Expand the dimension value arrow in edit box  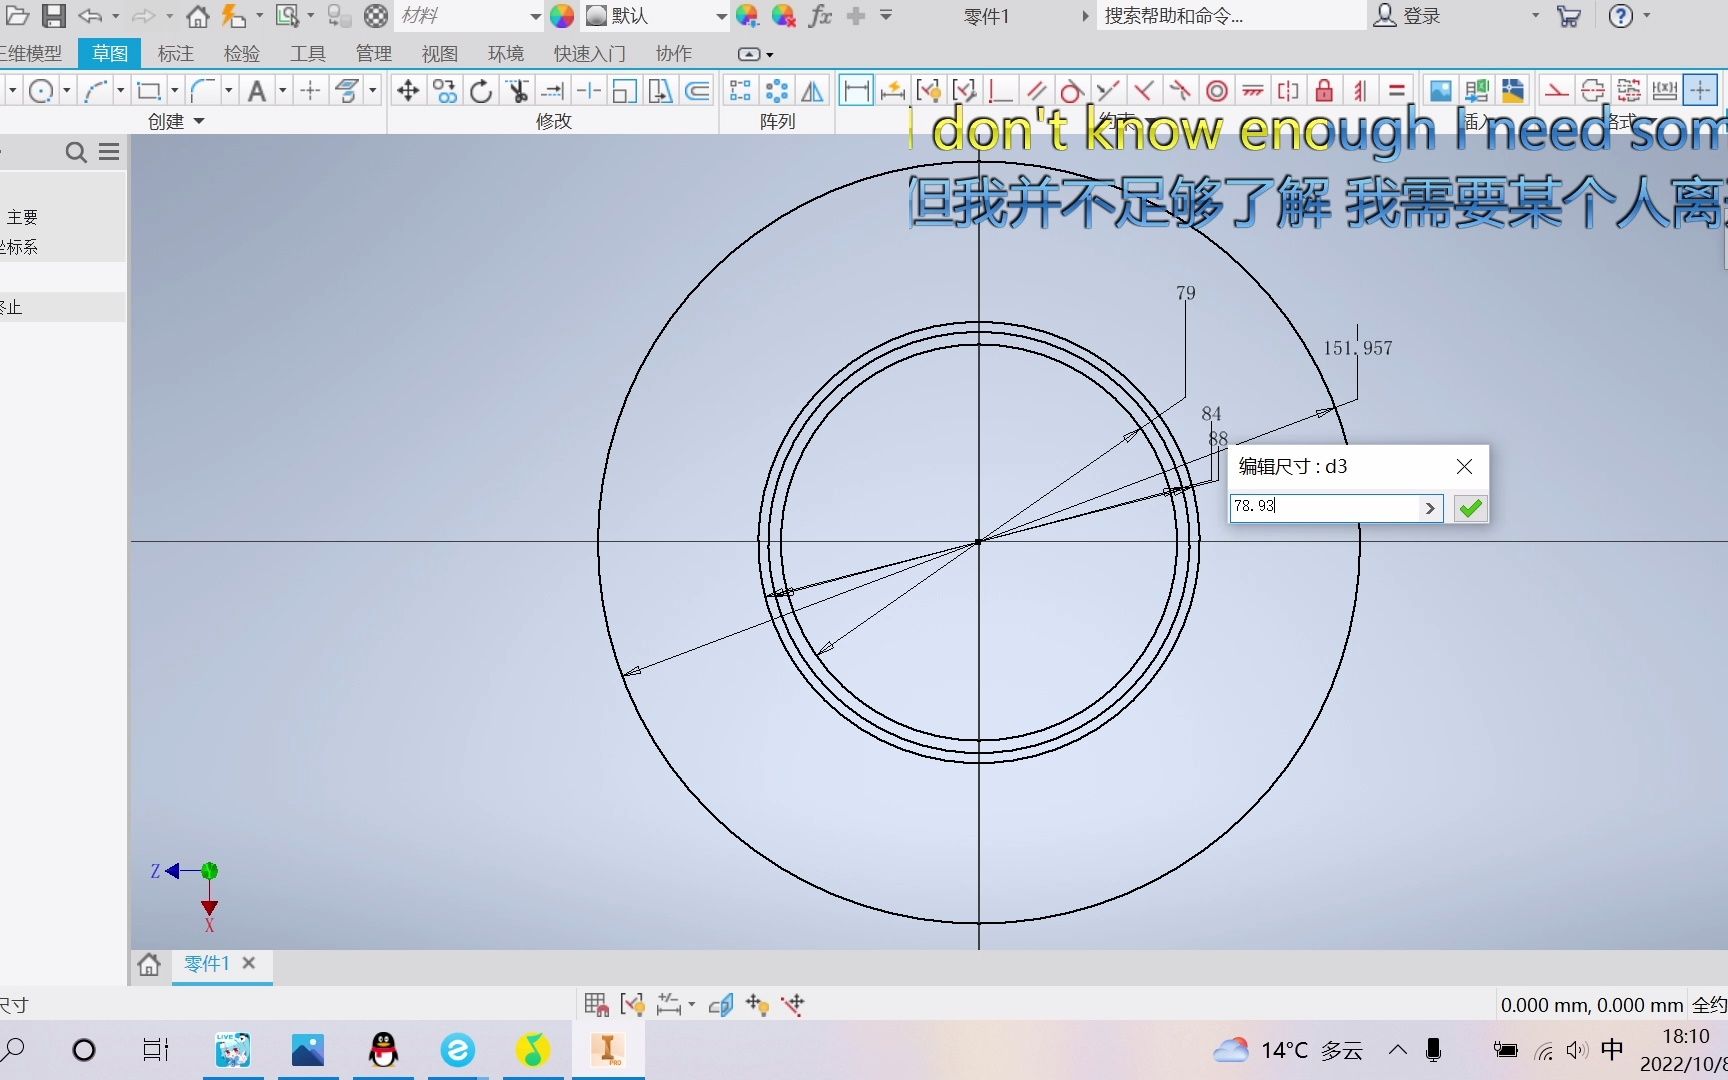coord(1430,508)
